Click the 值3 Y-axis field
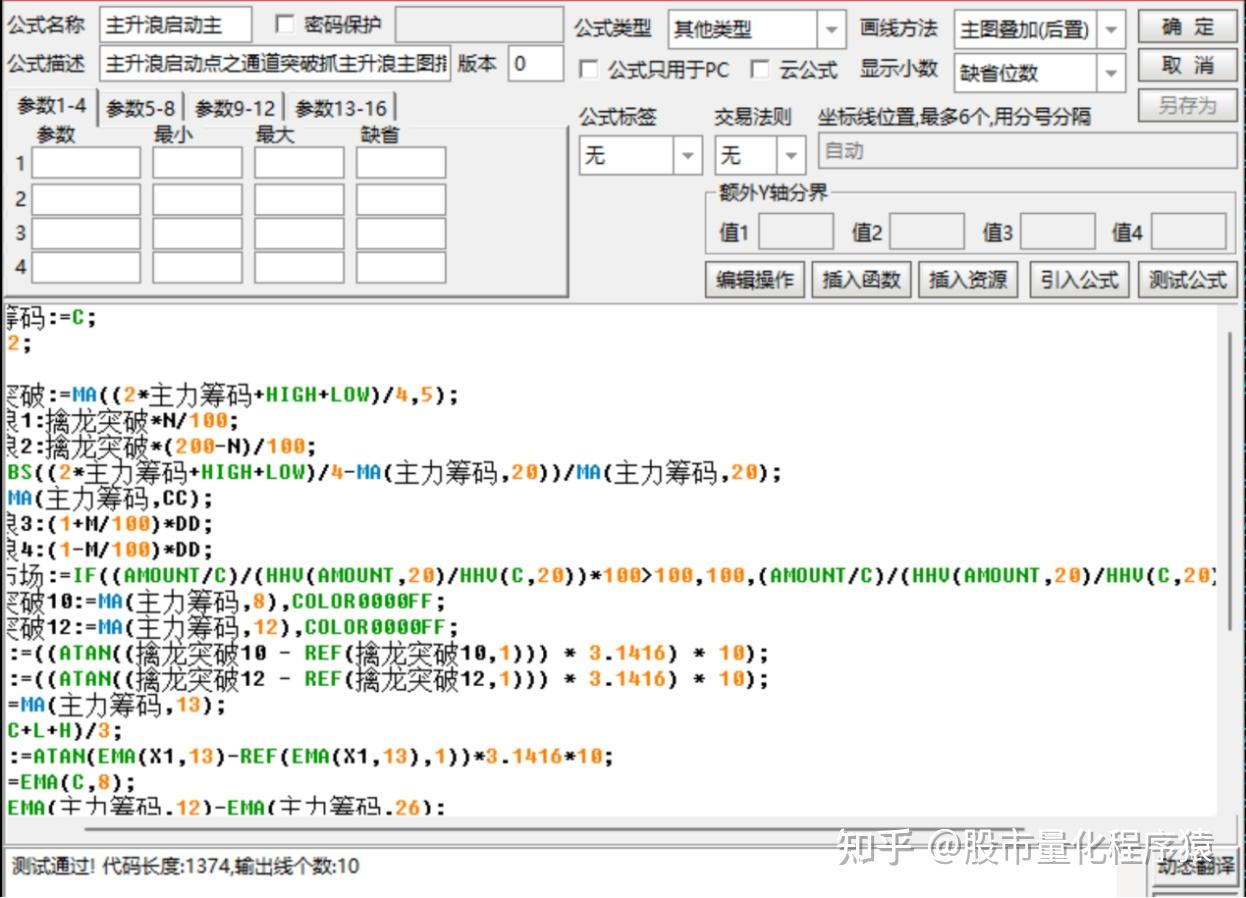The height and width of the screenshot is (898, 1246). click(1057, 232)
